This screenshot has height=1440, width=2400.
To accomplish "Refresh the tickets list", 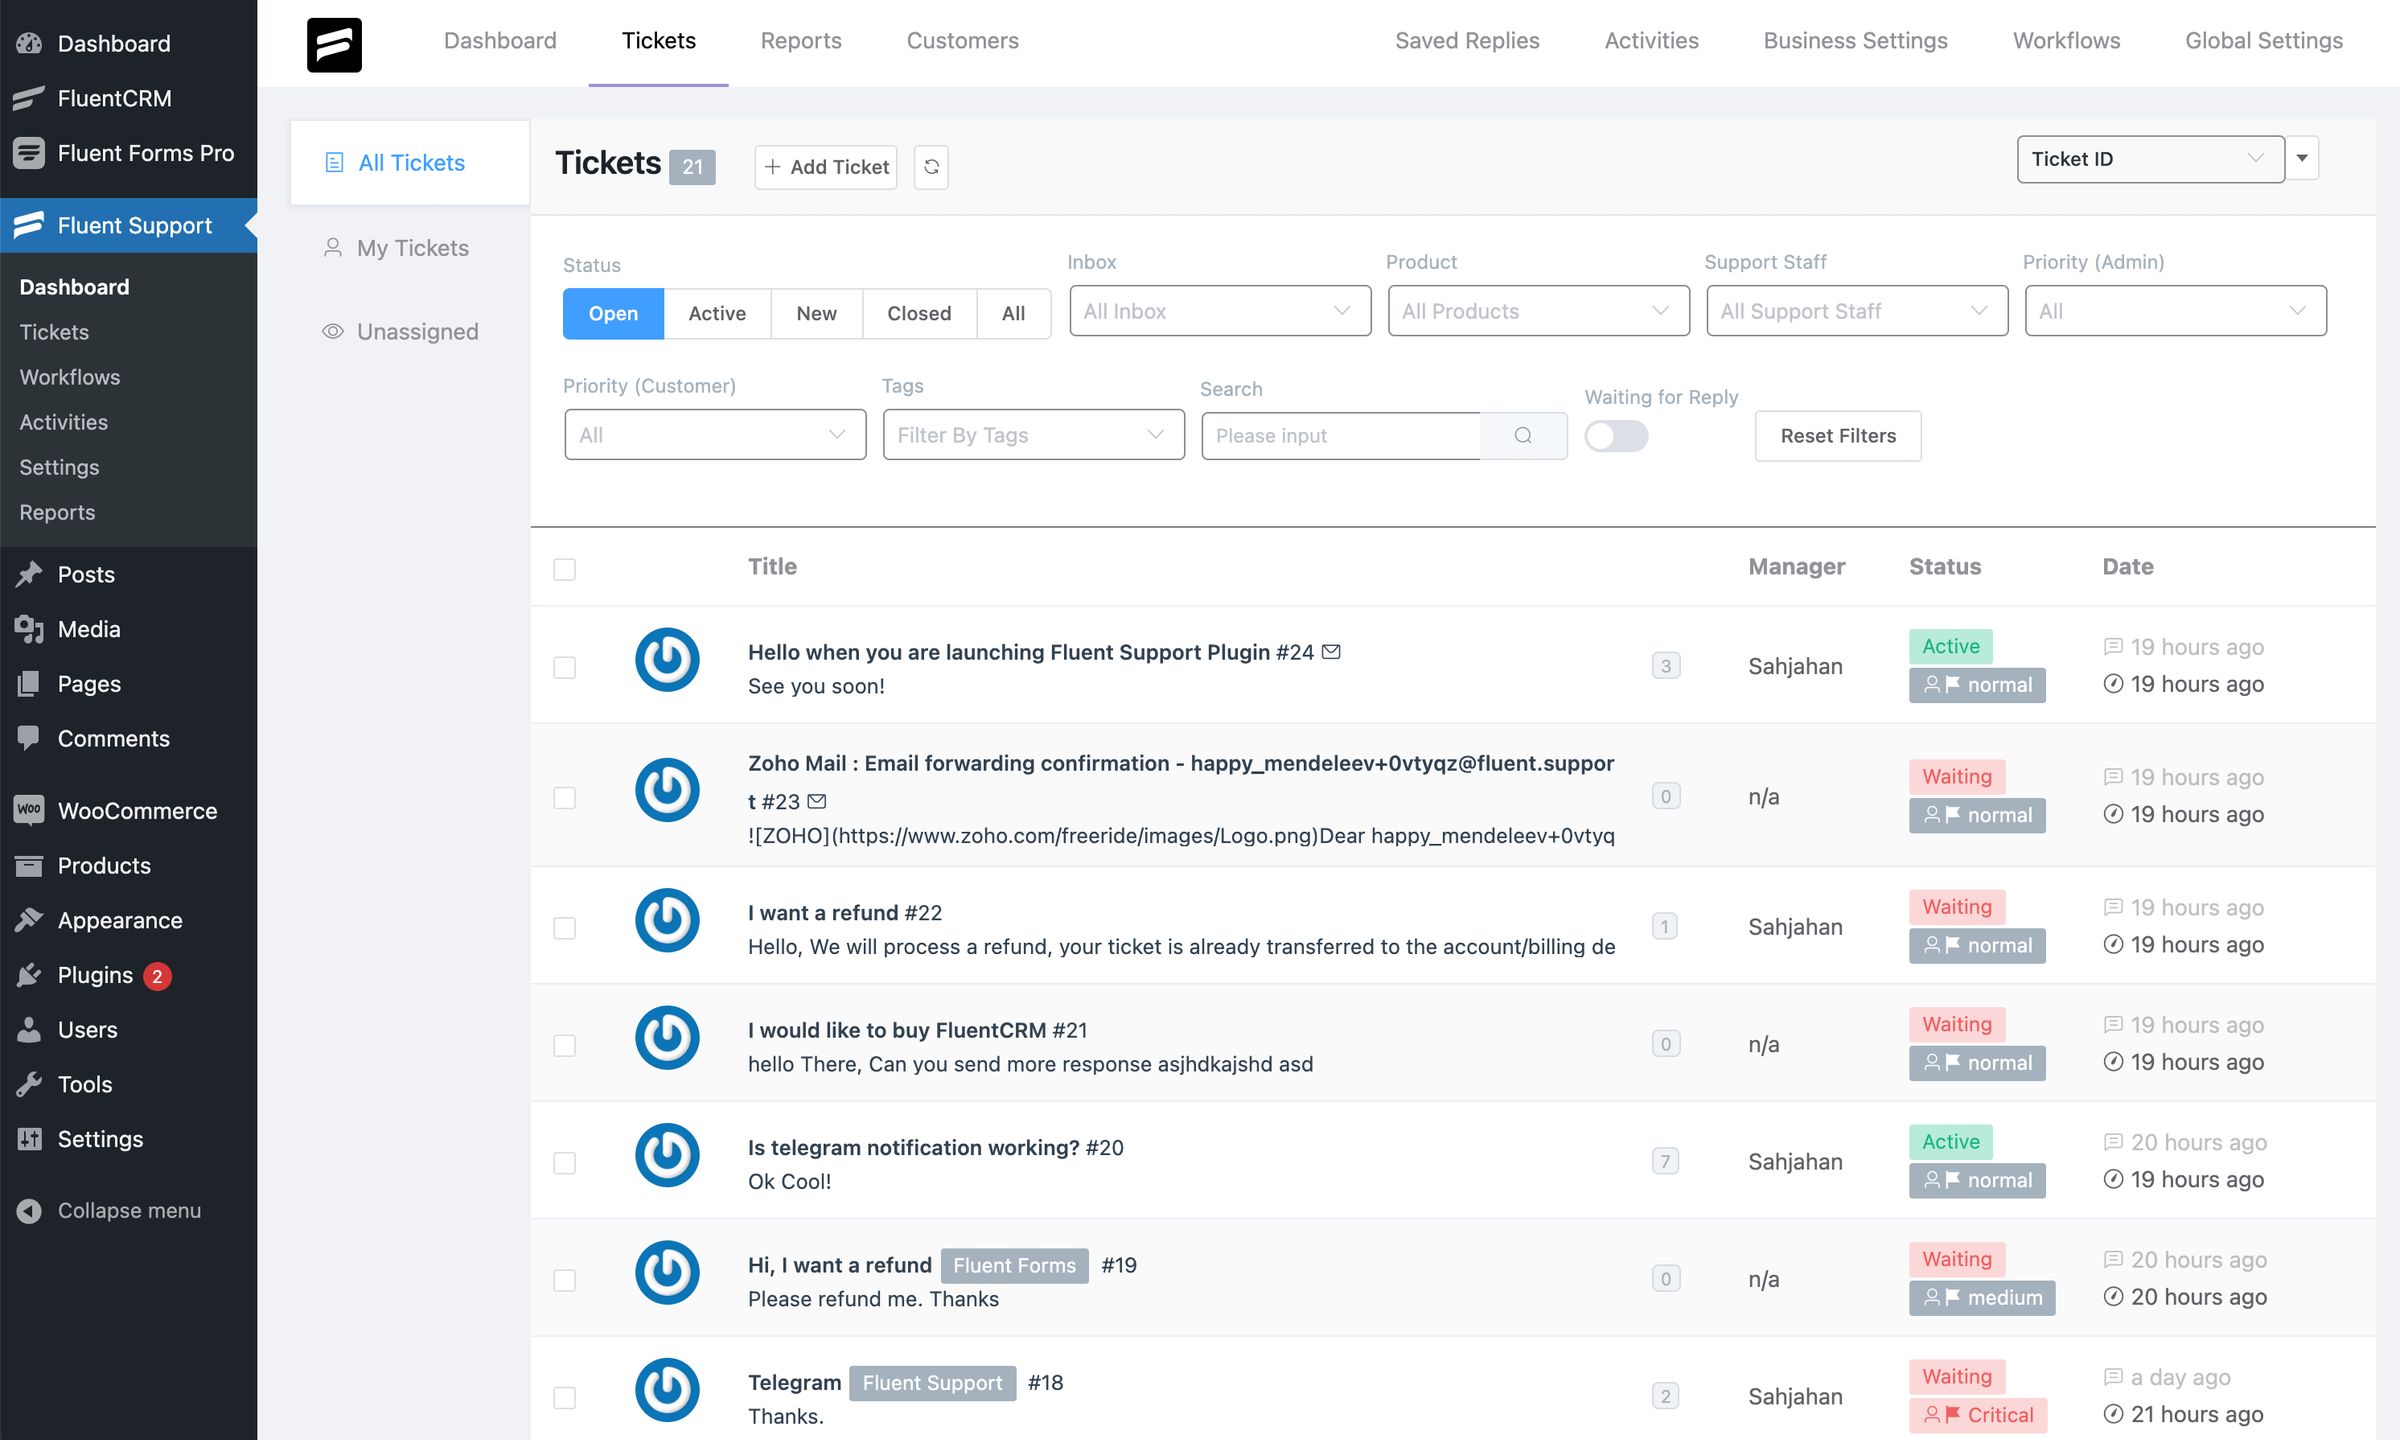I will click(930, 167).
